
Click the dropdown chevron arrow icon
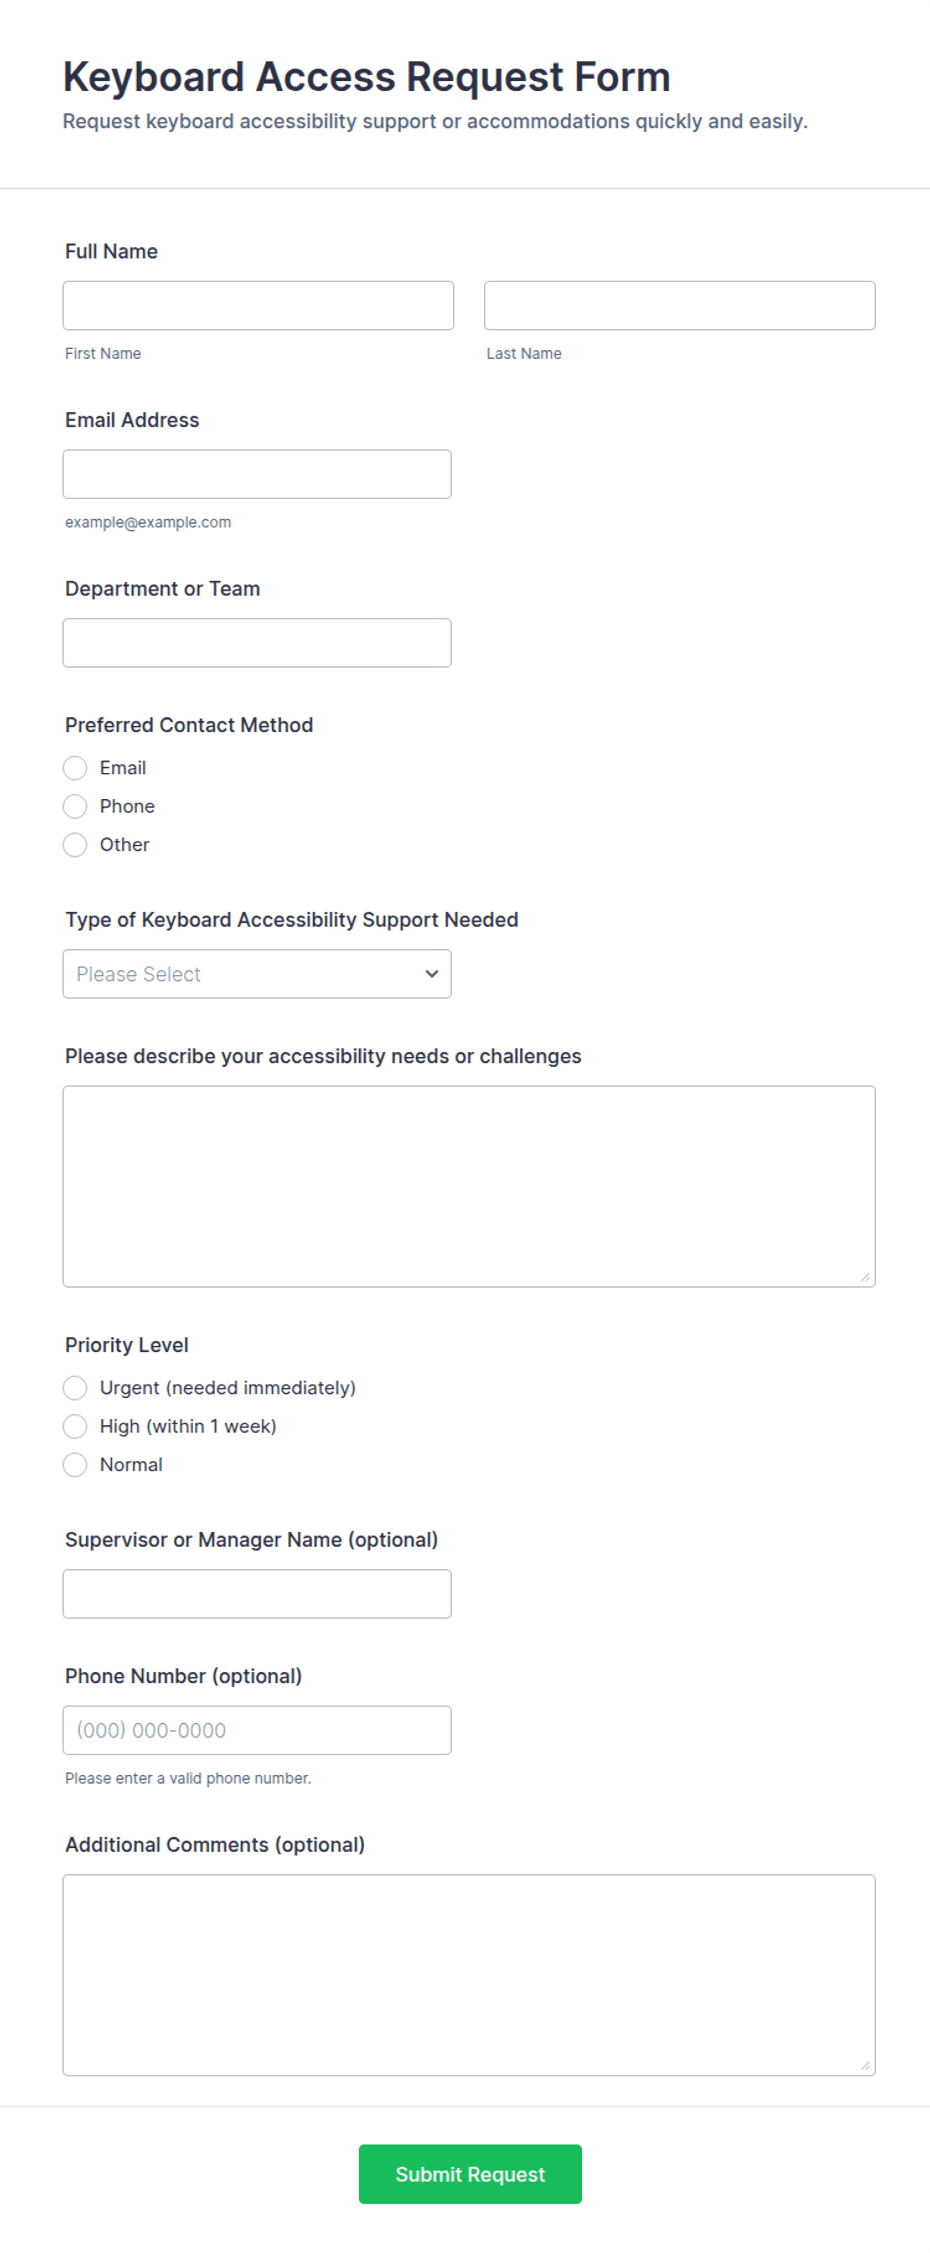coord(432,974)
